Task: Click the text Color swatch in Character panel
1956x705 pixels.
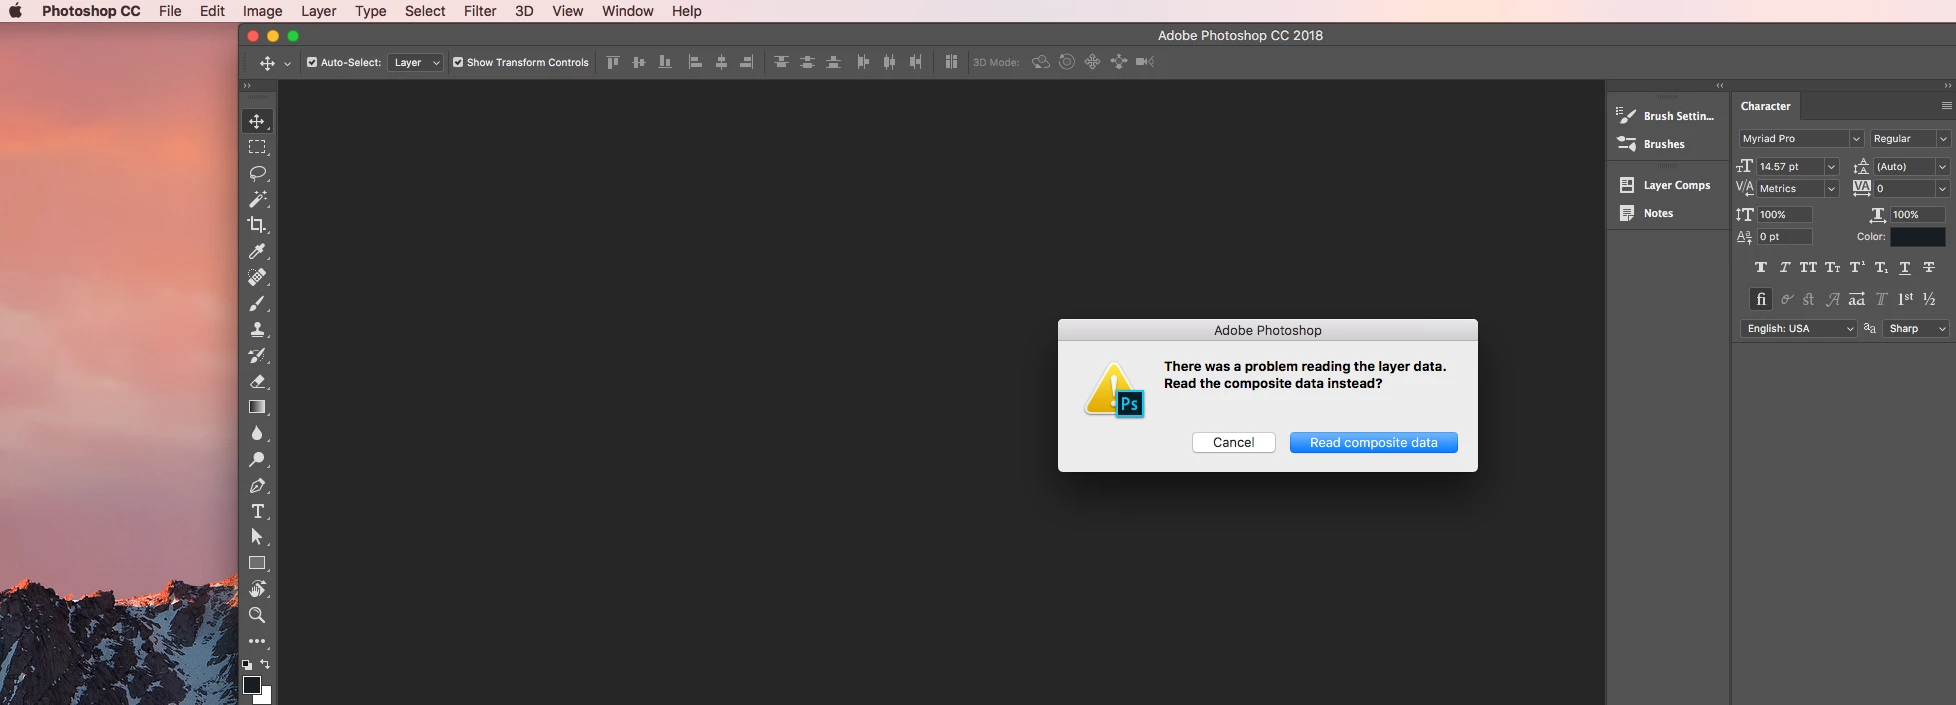Action: click(1917, 237)
